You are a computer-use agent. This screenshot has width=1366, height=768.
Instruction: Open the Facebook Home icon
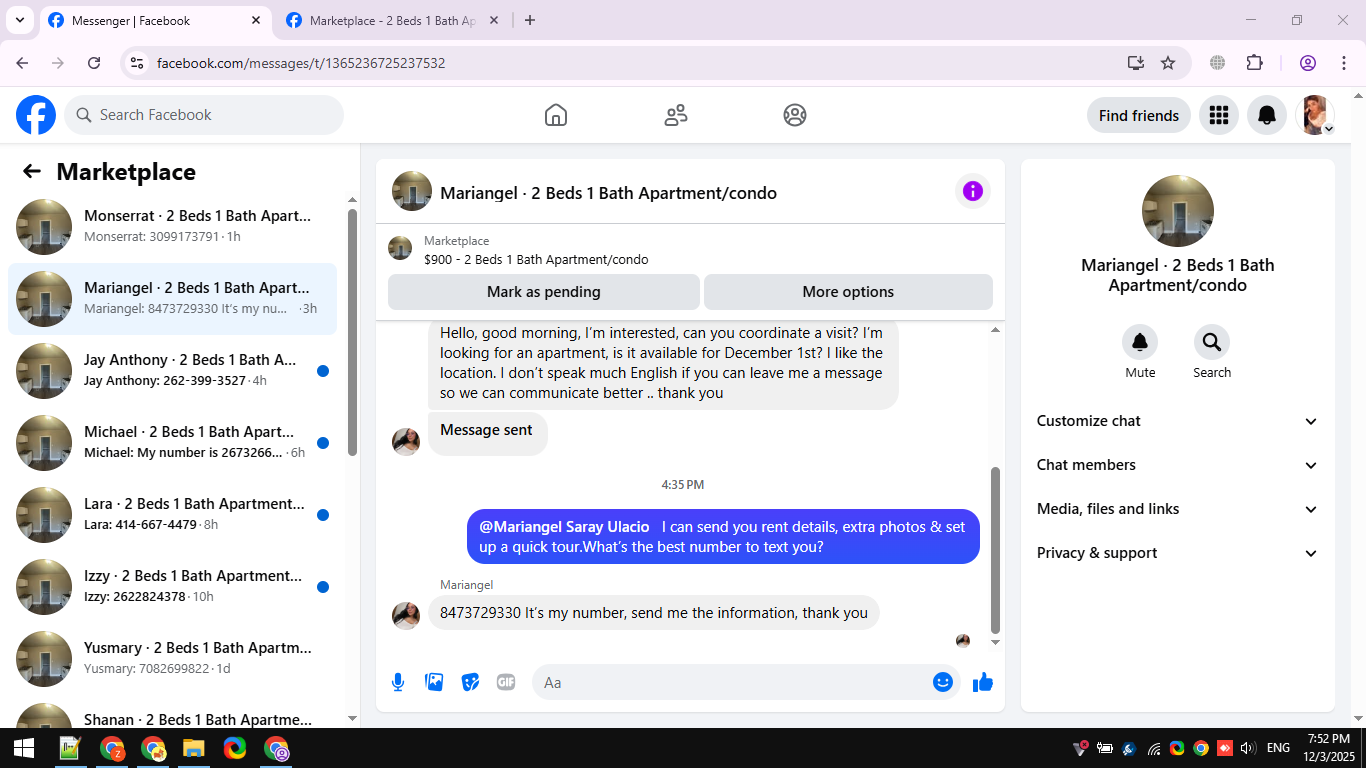coord(556,115)
